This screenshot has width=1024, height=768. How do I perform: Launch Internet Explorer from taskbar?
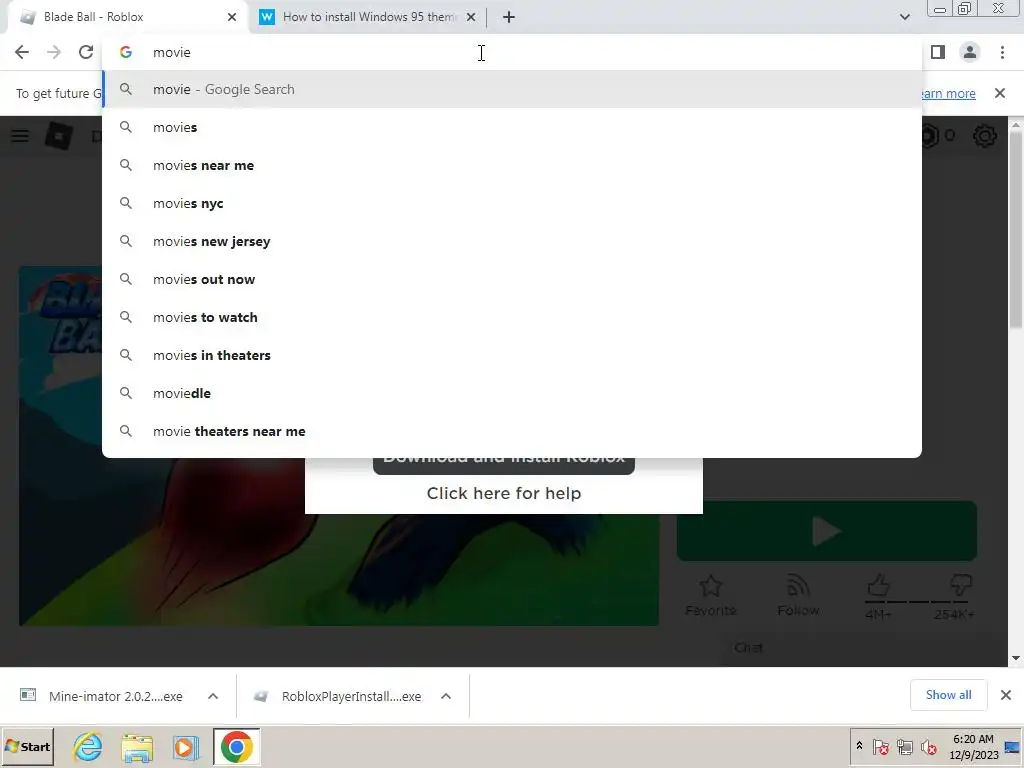[x=88, y=746]
